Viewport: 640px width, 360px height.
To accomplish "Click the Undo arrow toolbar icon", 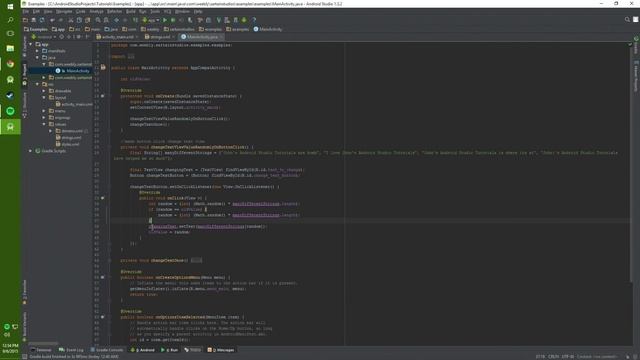I will (x=52, y=20).
